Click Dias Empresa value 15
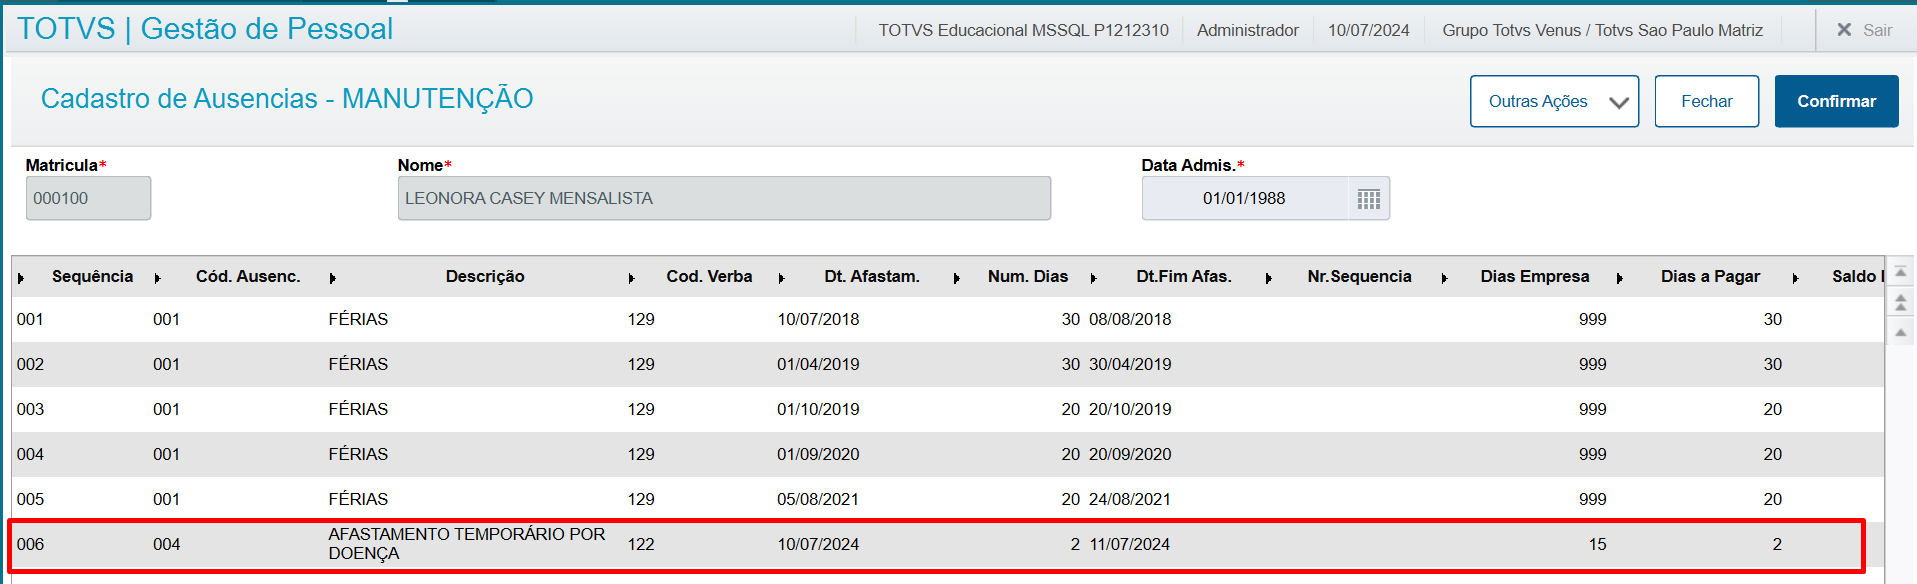The width and height of the screenshot is (1917, 584). click(x=1597, y=544)
